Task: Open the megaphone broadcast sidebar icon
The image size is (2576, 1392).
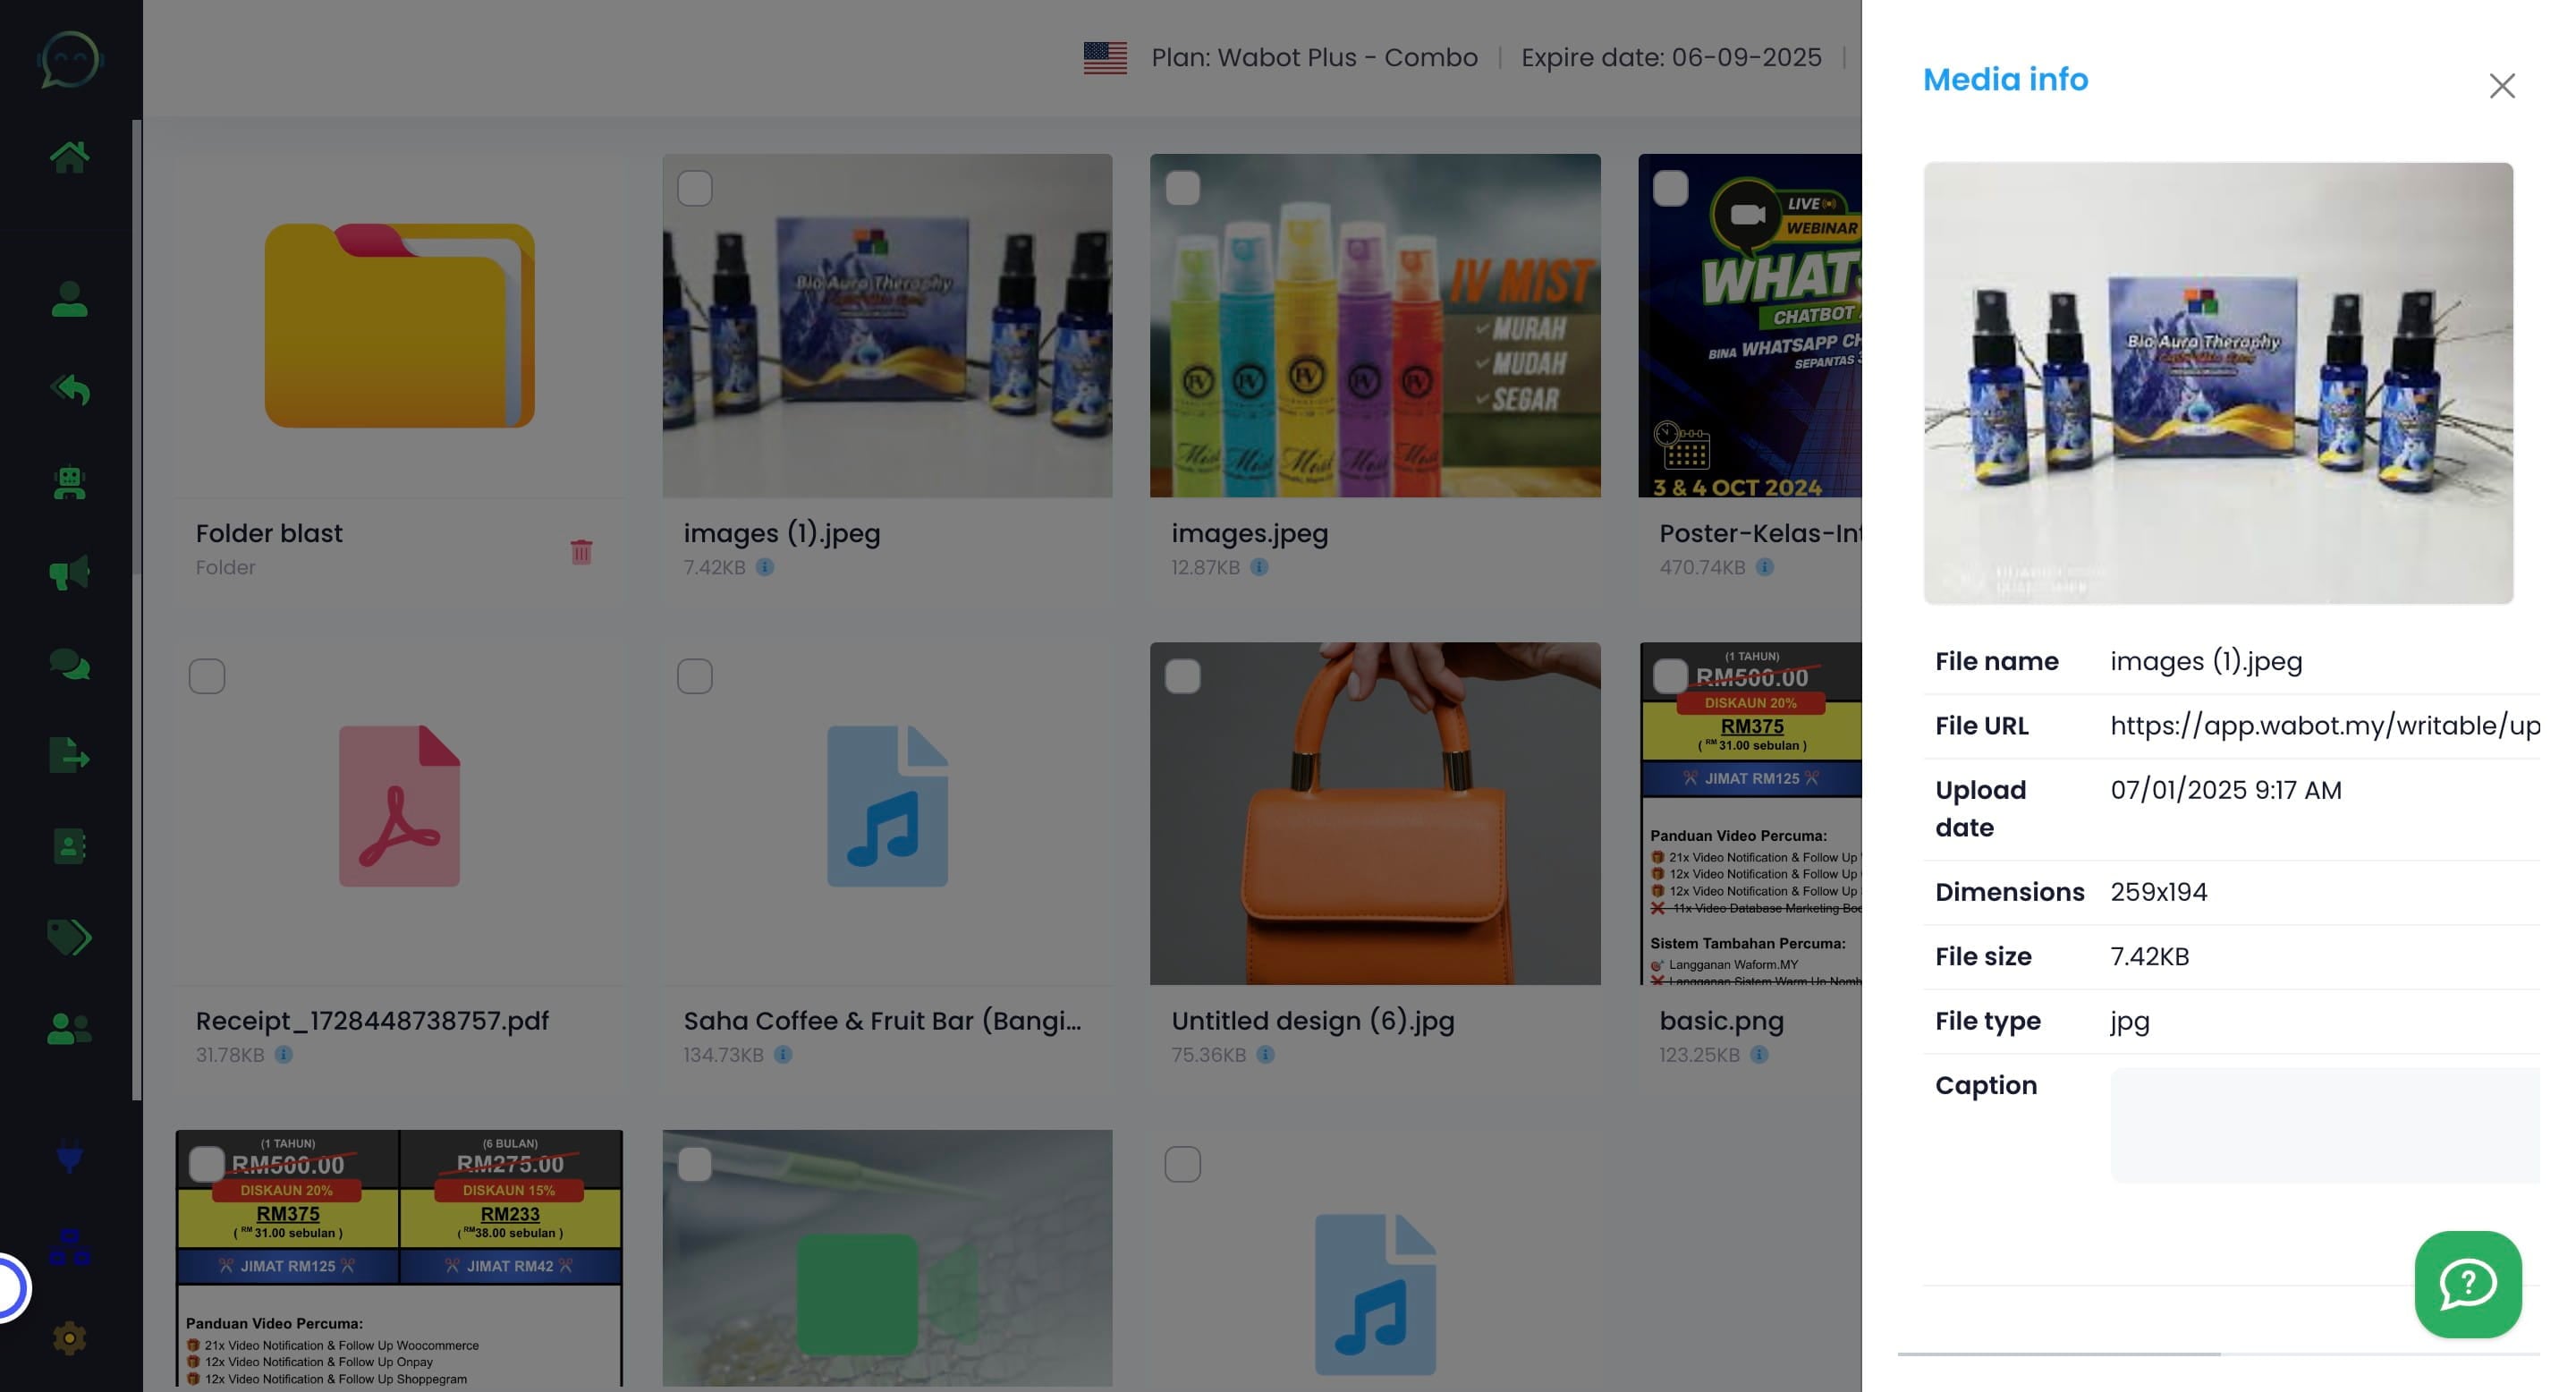Action: tap(69, 573)
